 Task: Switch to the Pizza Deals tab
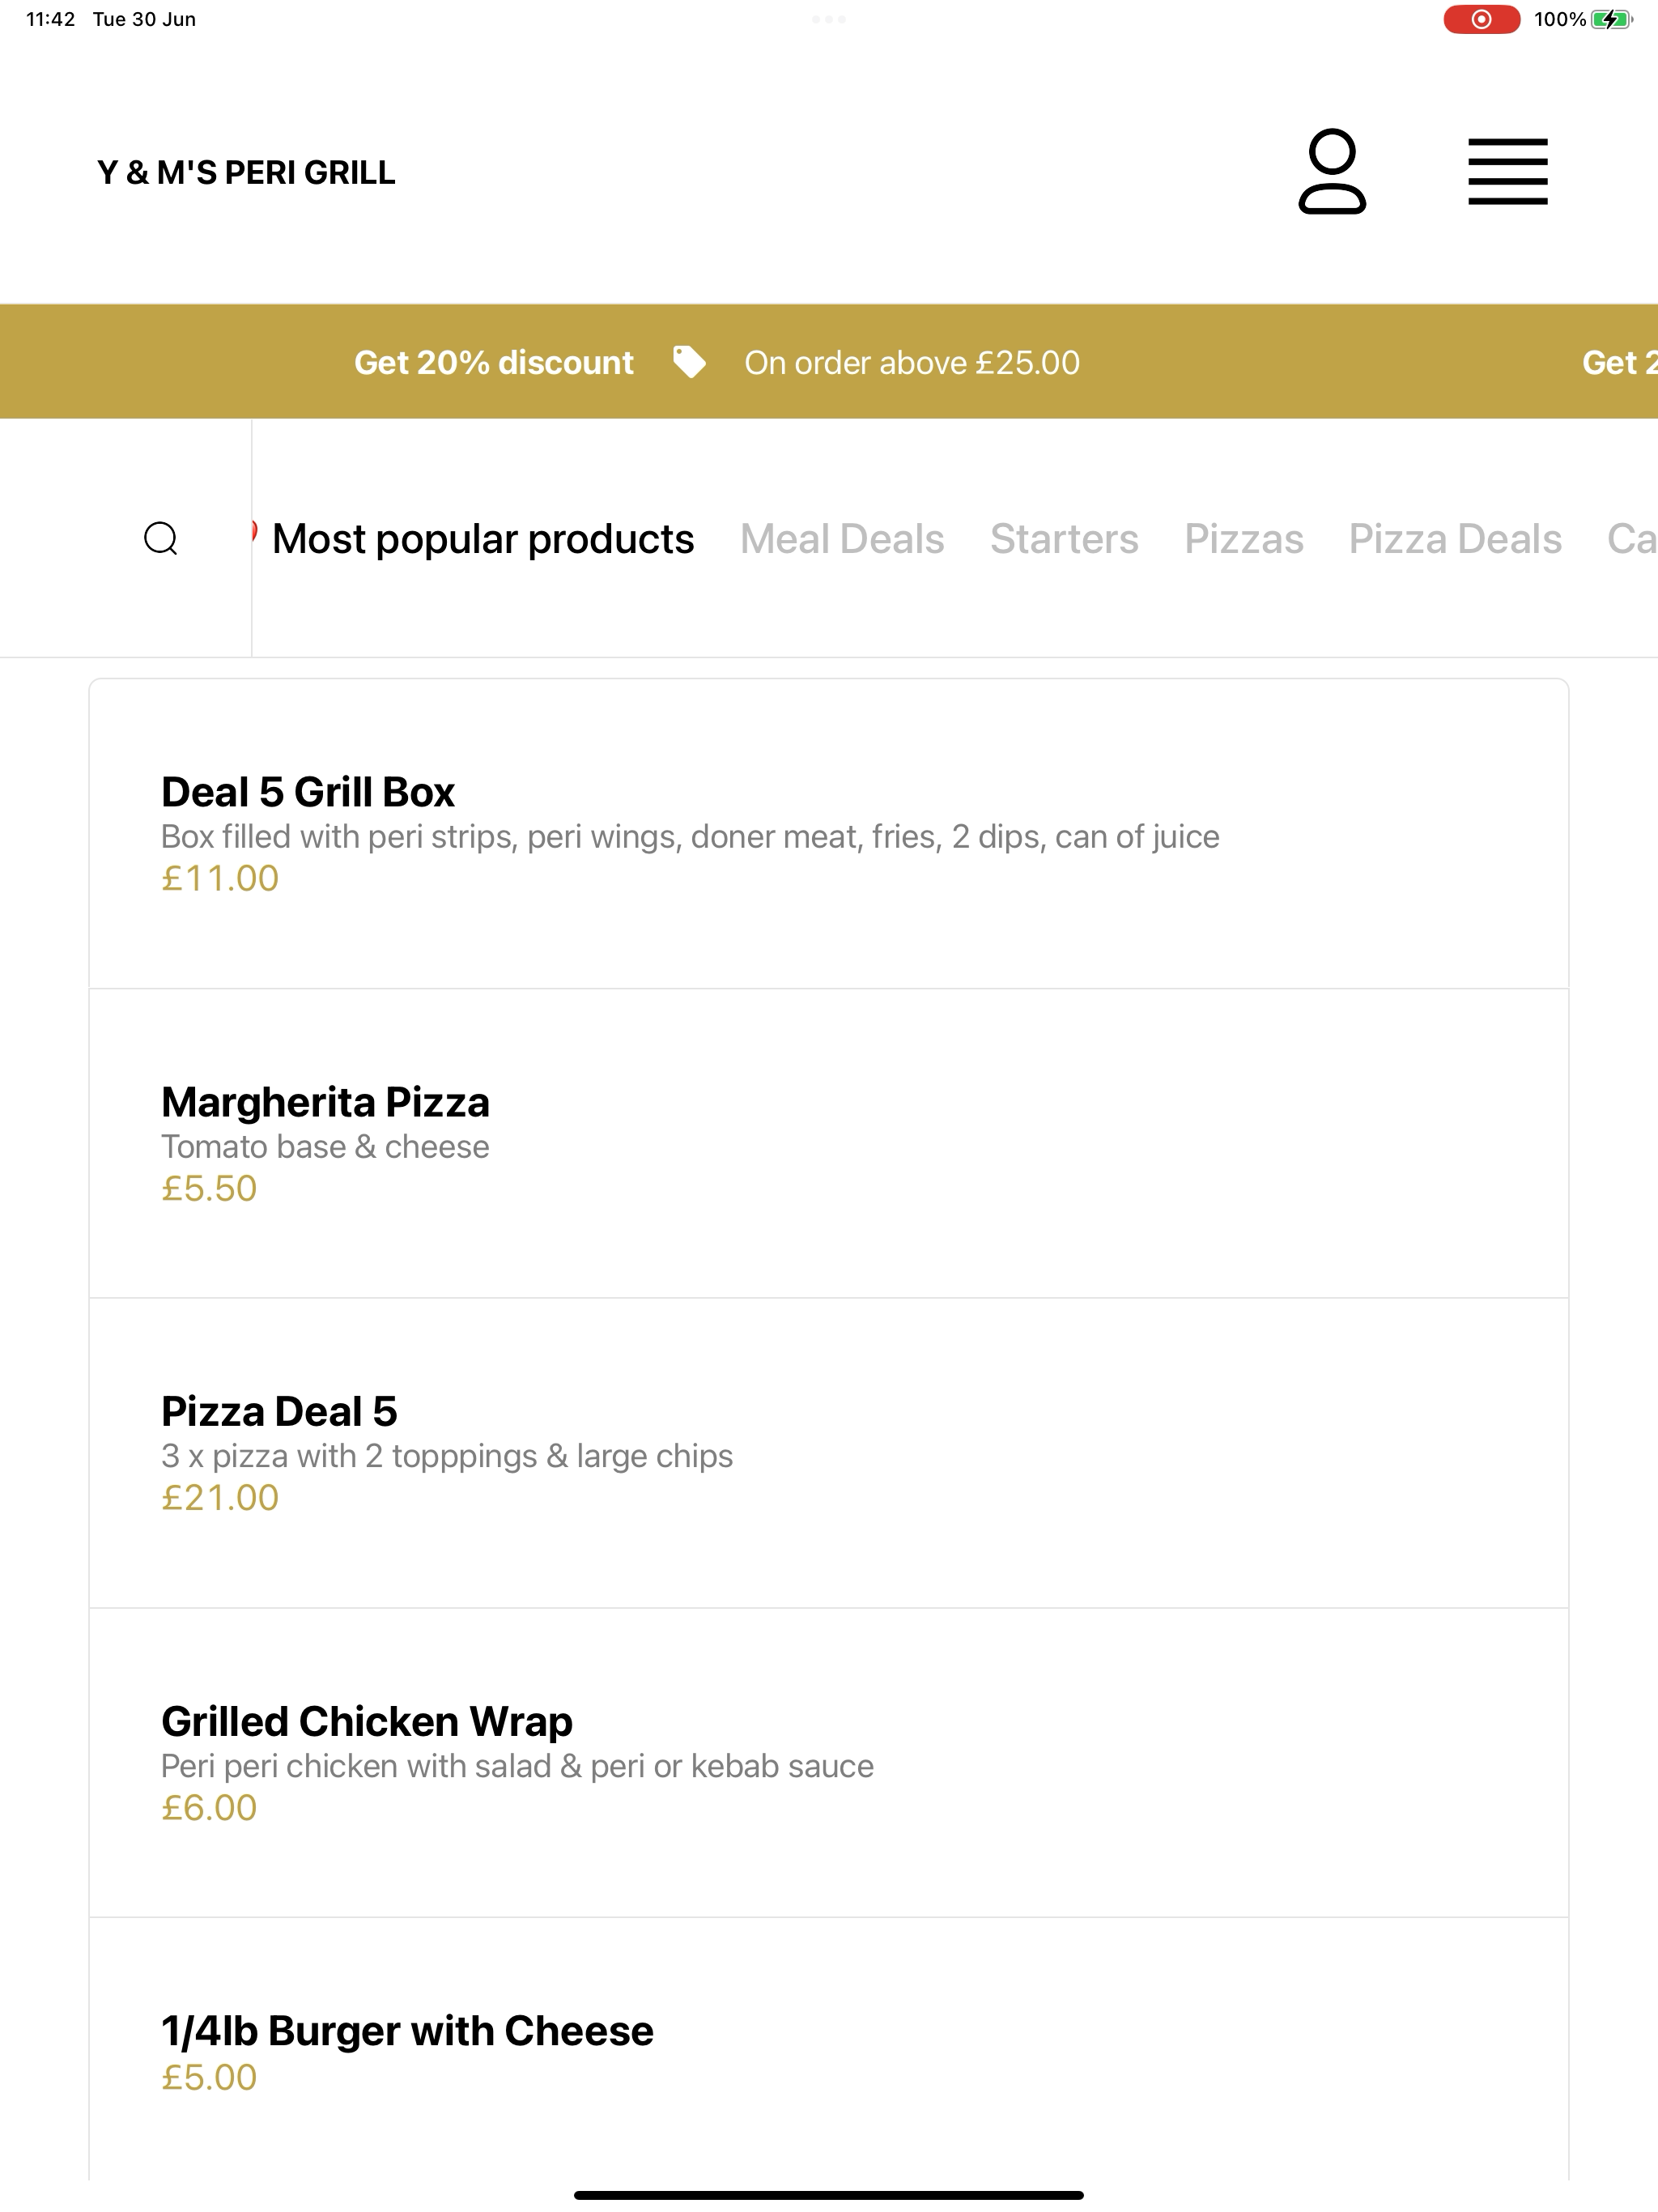point(1455,539)
